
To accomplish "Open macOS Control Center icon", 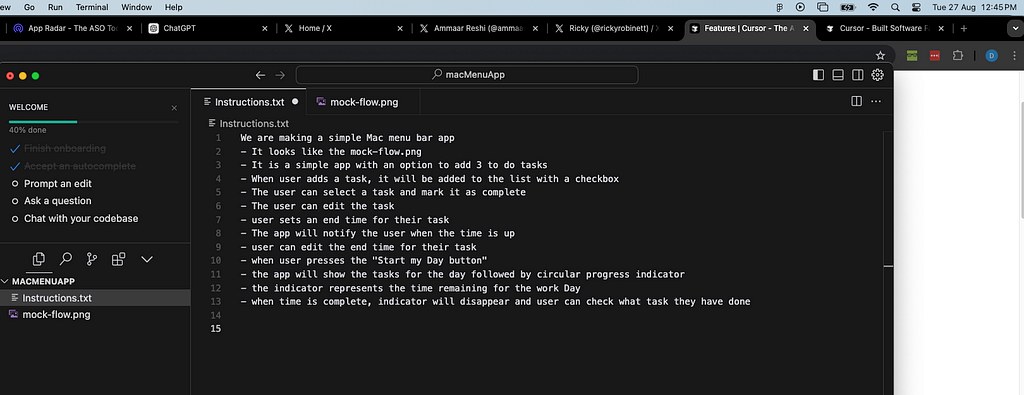I will 916,7.
